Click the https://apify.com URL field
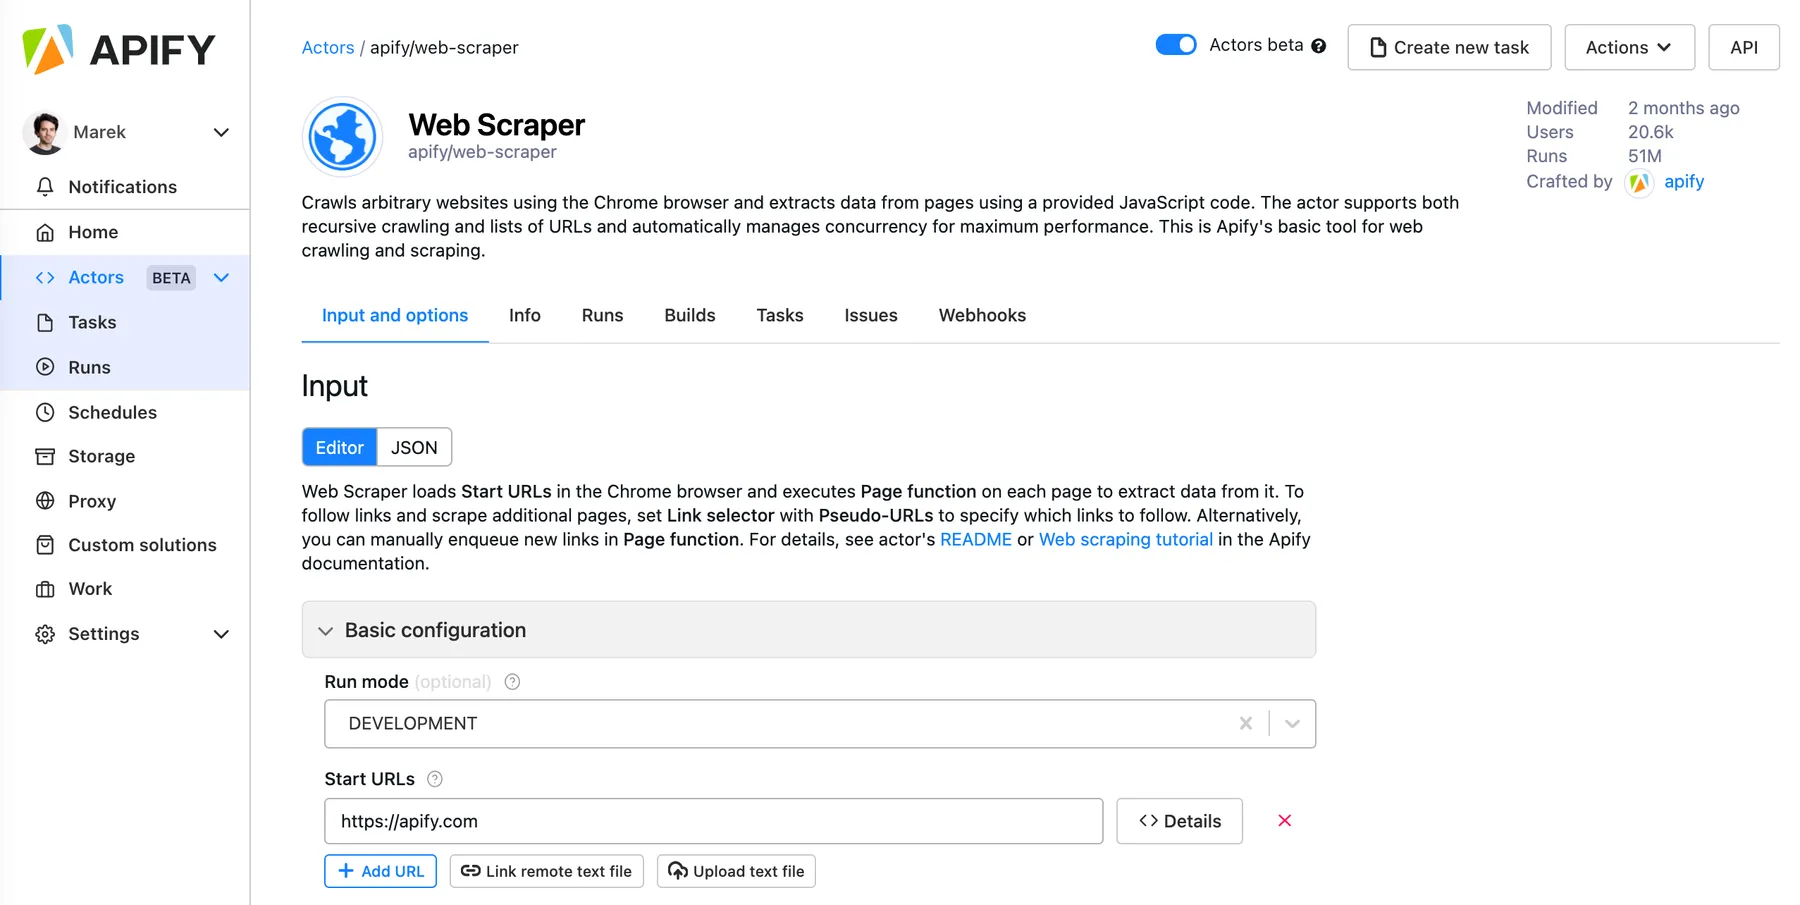The height and width of the screenshot is (905, 1800). [x=713, y=821]
